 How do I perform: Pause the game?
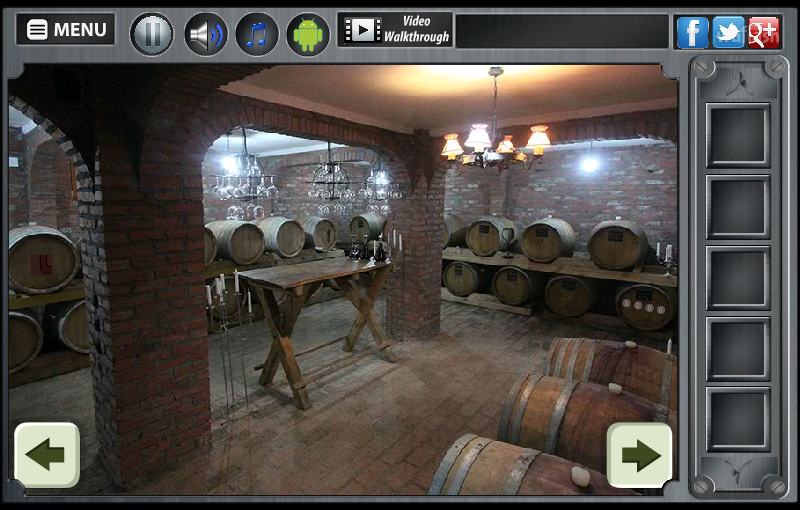pyautogui.click(x=152, y=34)
